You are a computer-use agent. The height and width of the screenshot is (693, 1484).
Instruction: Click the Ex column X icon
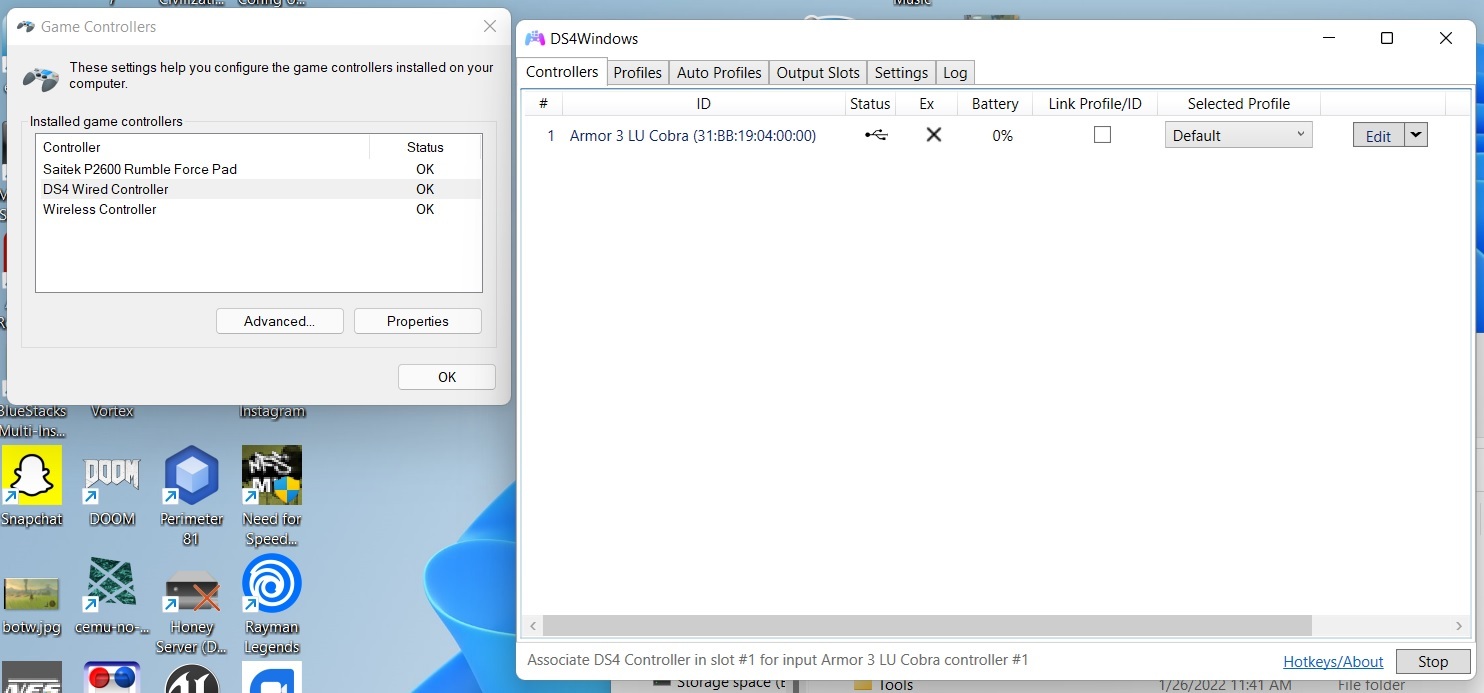(x=933, y=135)
